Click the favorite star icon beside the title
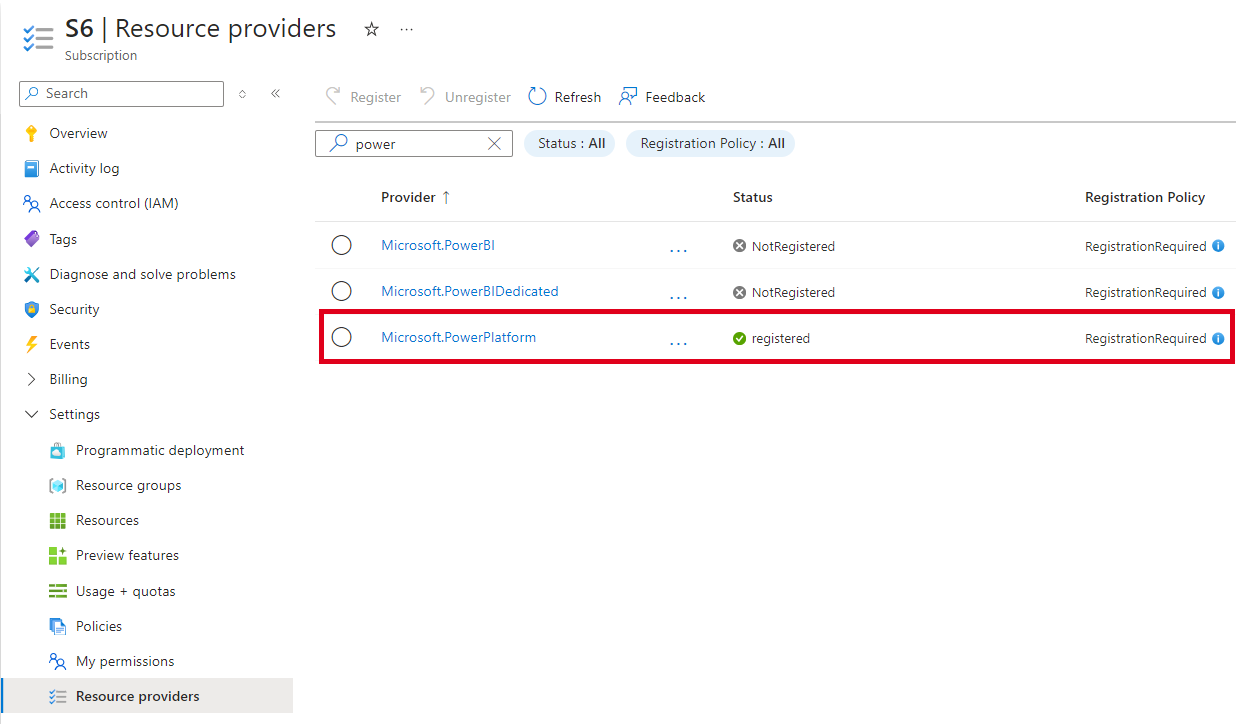Viewport: 1236px width, 724px height. point(372,30)
